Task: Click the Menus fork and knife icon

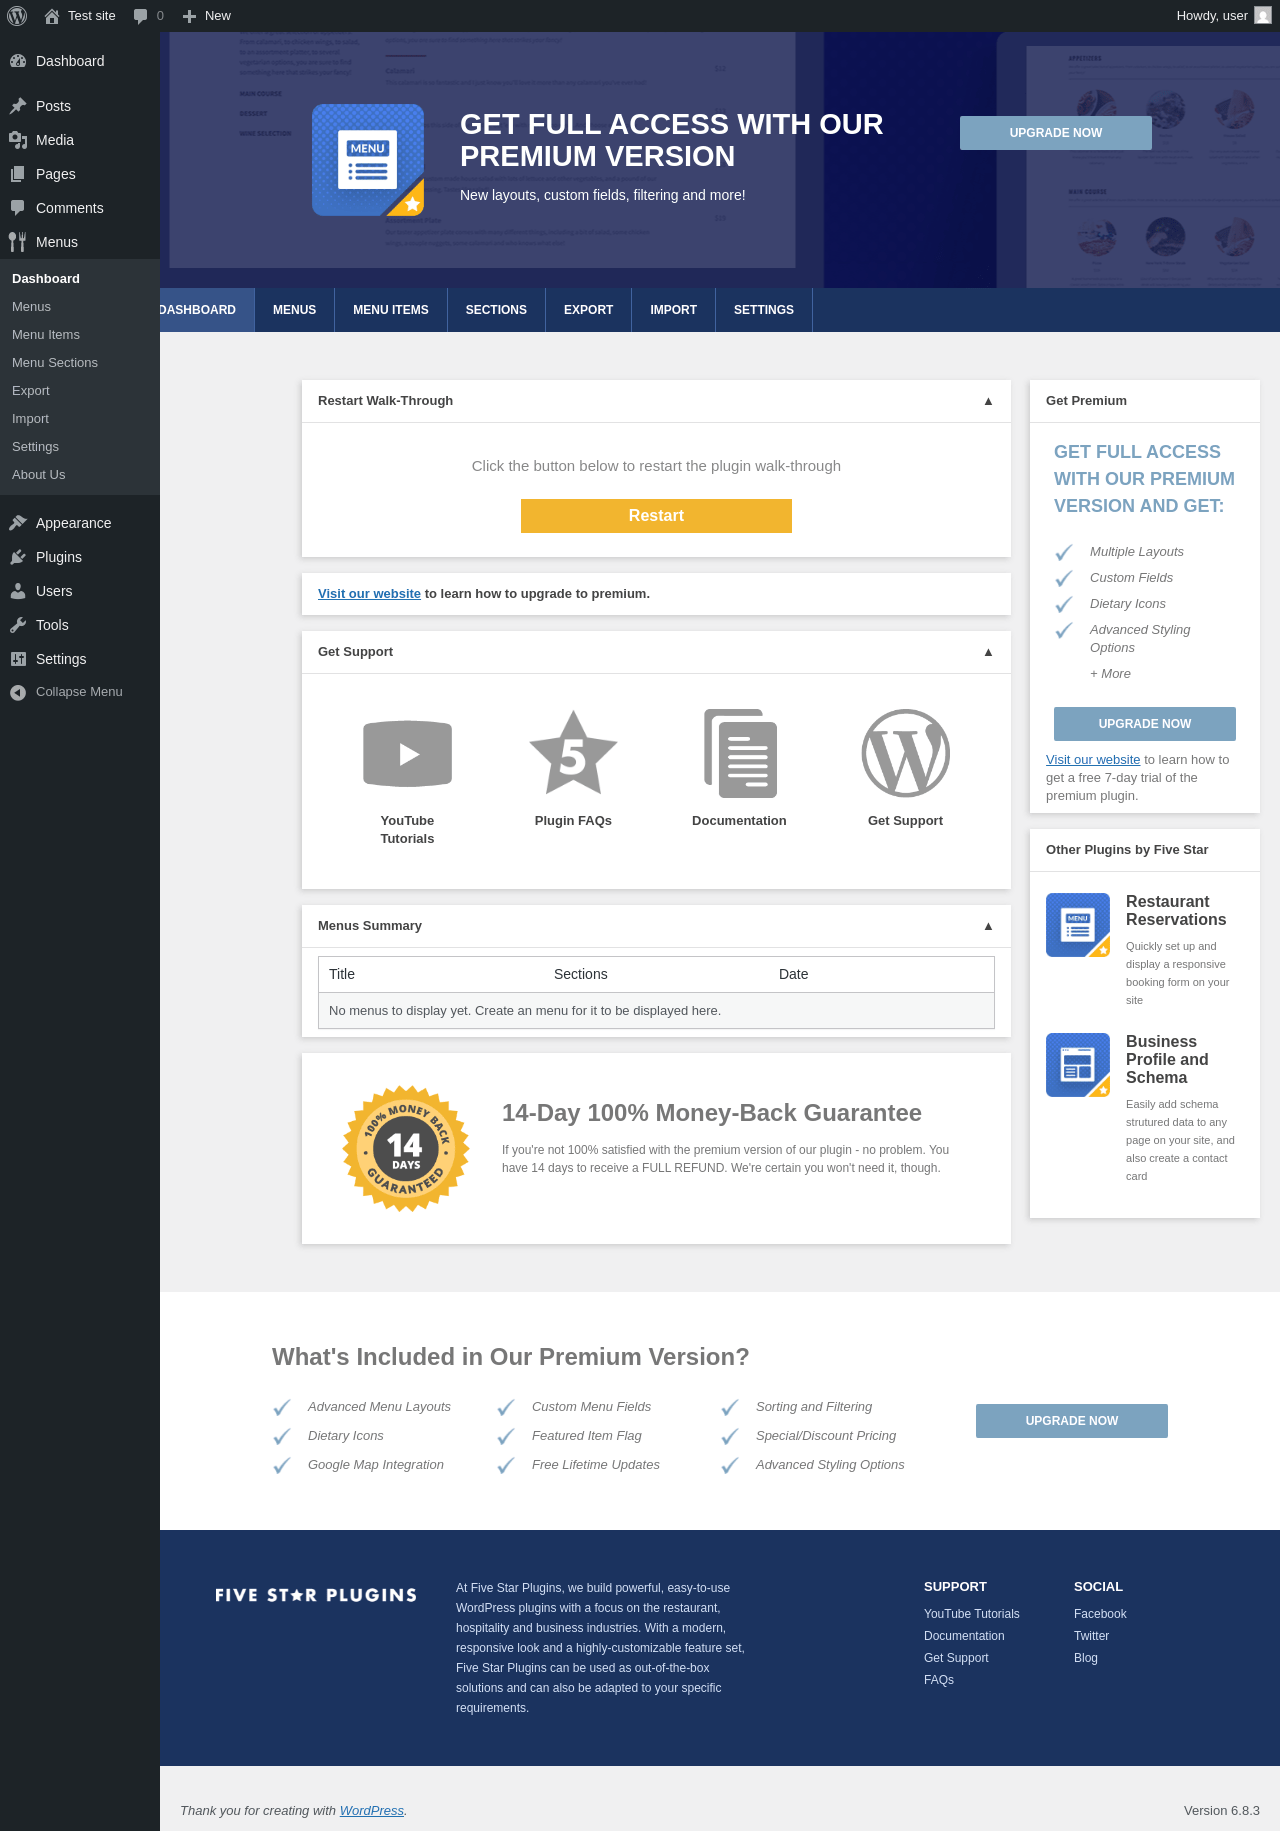Action: click(x=18, y=242)
